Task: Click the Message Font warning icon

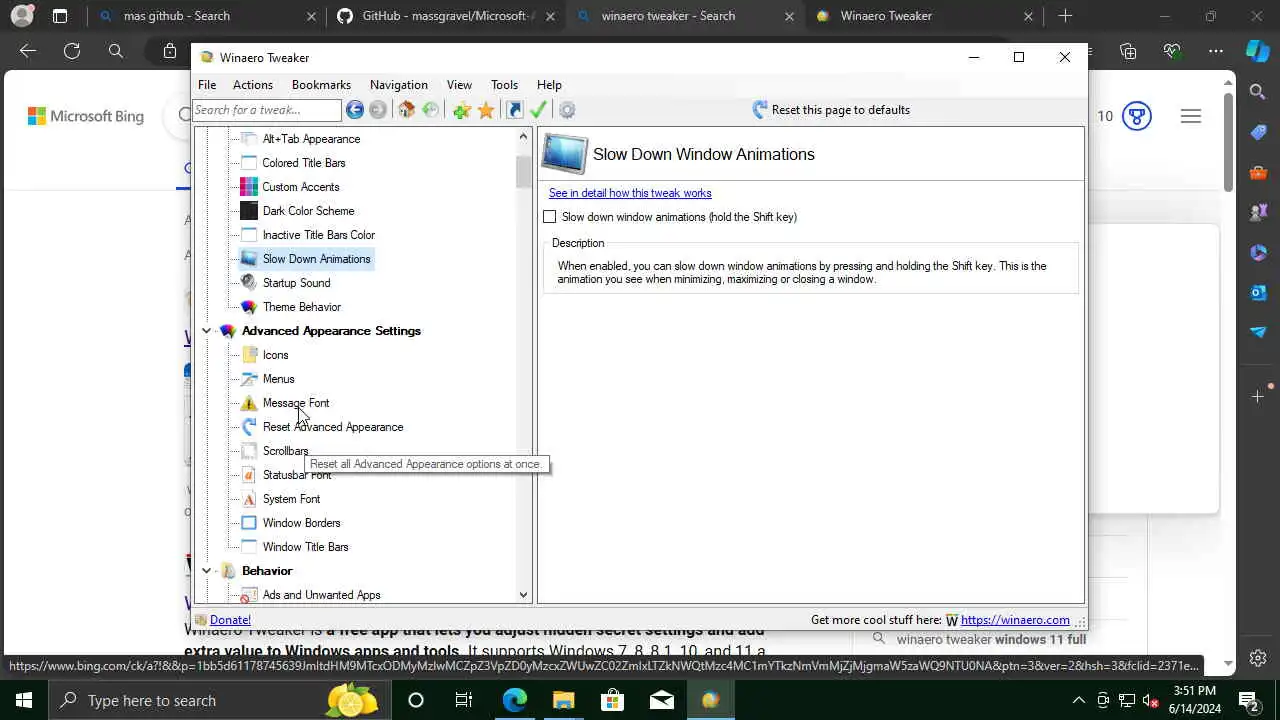Action: tap(249, 403)
